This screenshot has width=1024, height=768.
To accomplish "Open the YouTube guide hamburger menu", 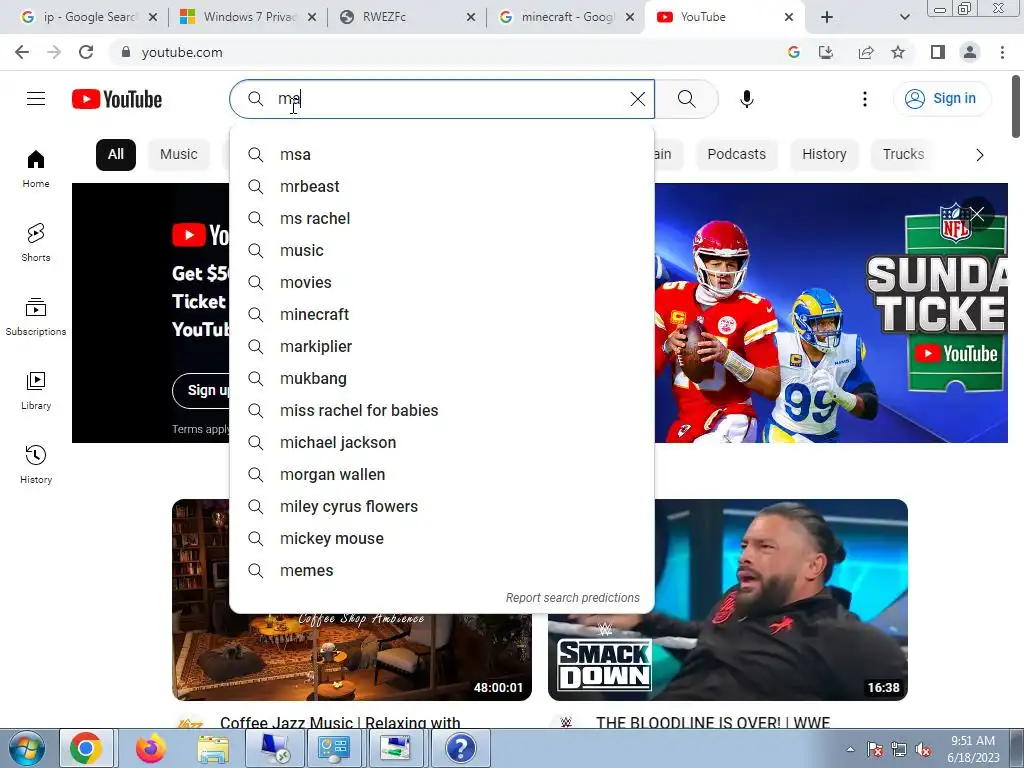I will click(36, 99).
